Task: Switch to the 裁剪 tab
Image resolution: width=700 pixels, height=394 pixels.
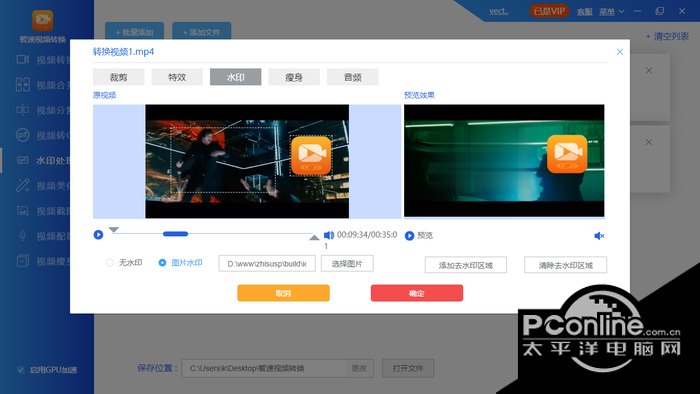Action: click(x=118, y=77)
